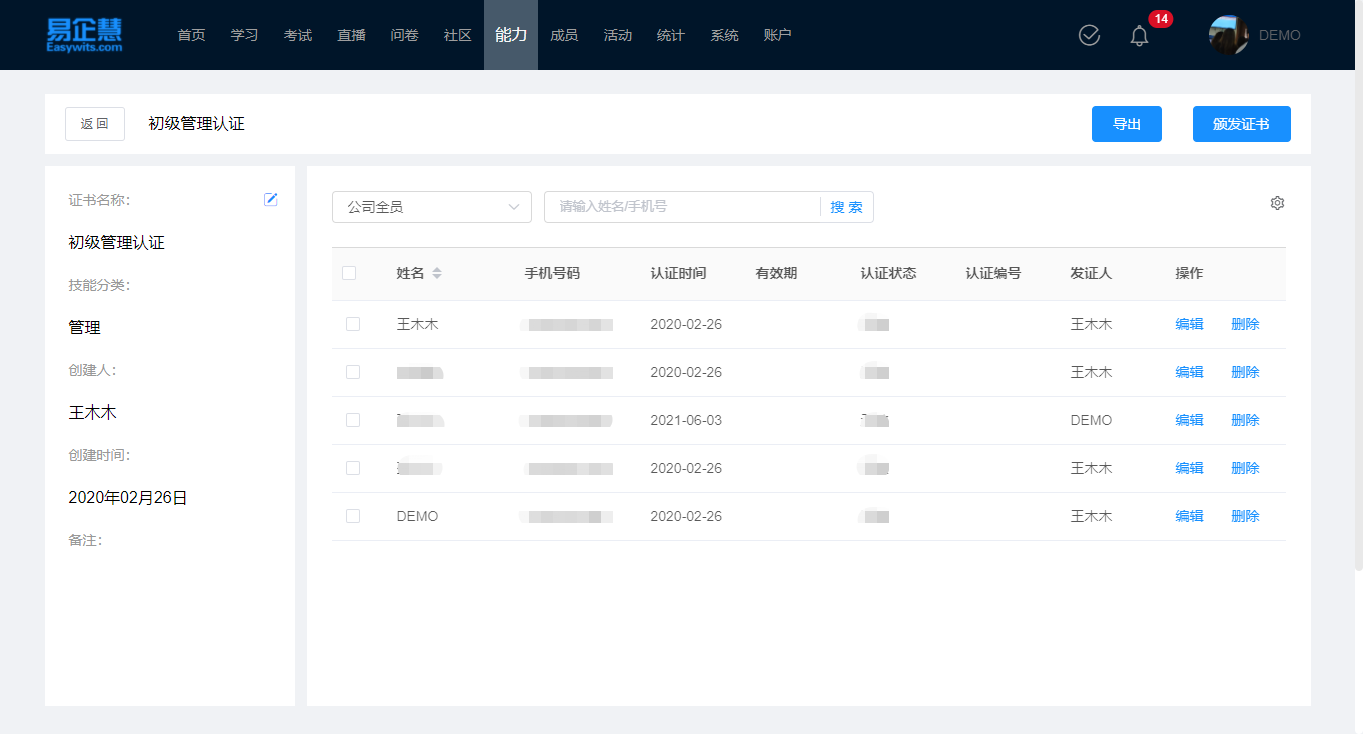Image resolution: width=1363 pixels, height=734 pixels.
Task: Focus the 请输入姓名/手机号 search field
Action: (682, 207)
